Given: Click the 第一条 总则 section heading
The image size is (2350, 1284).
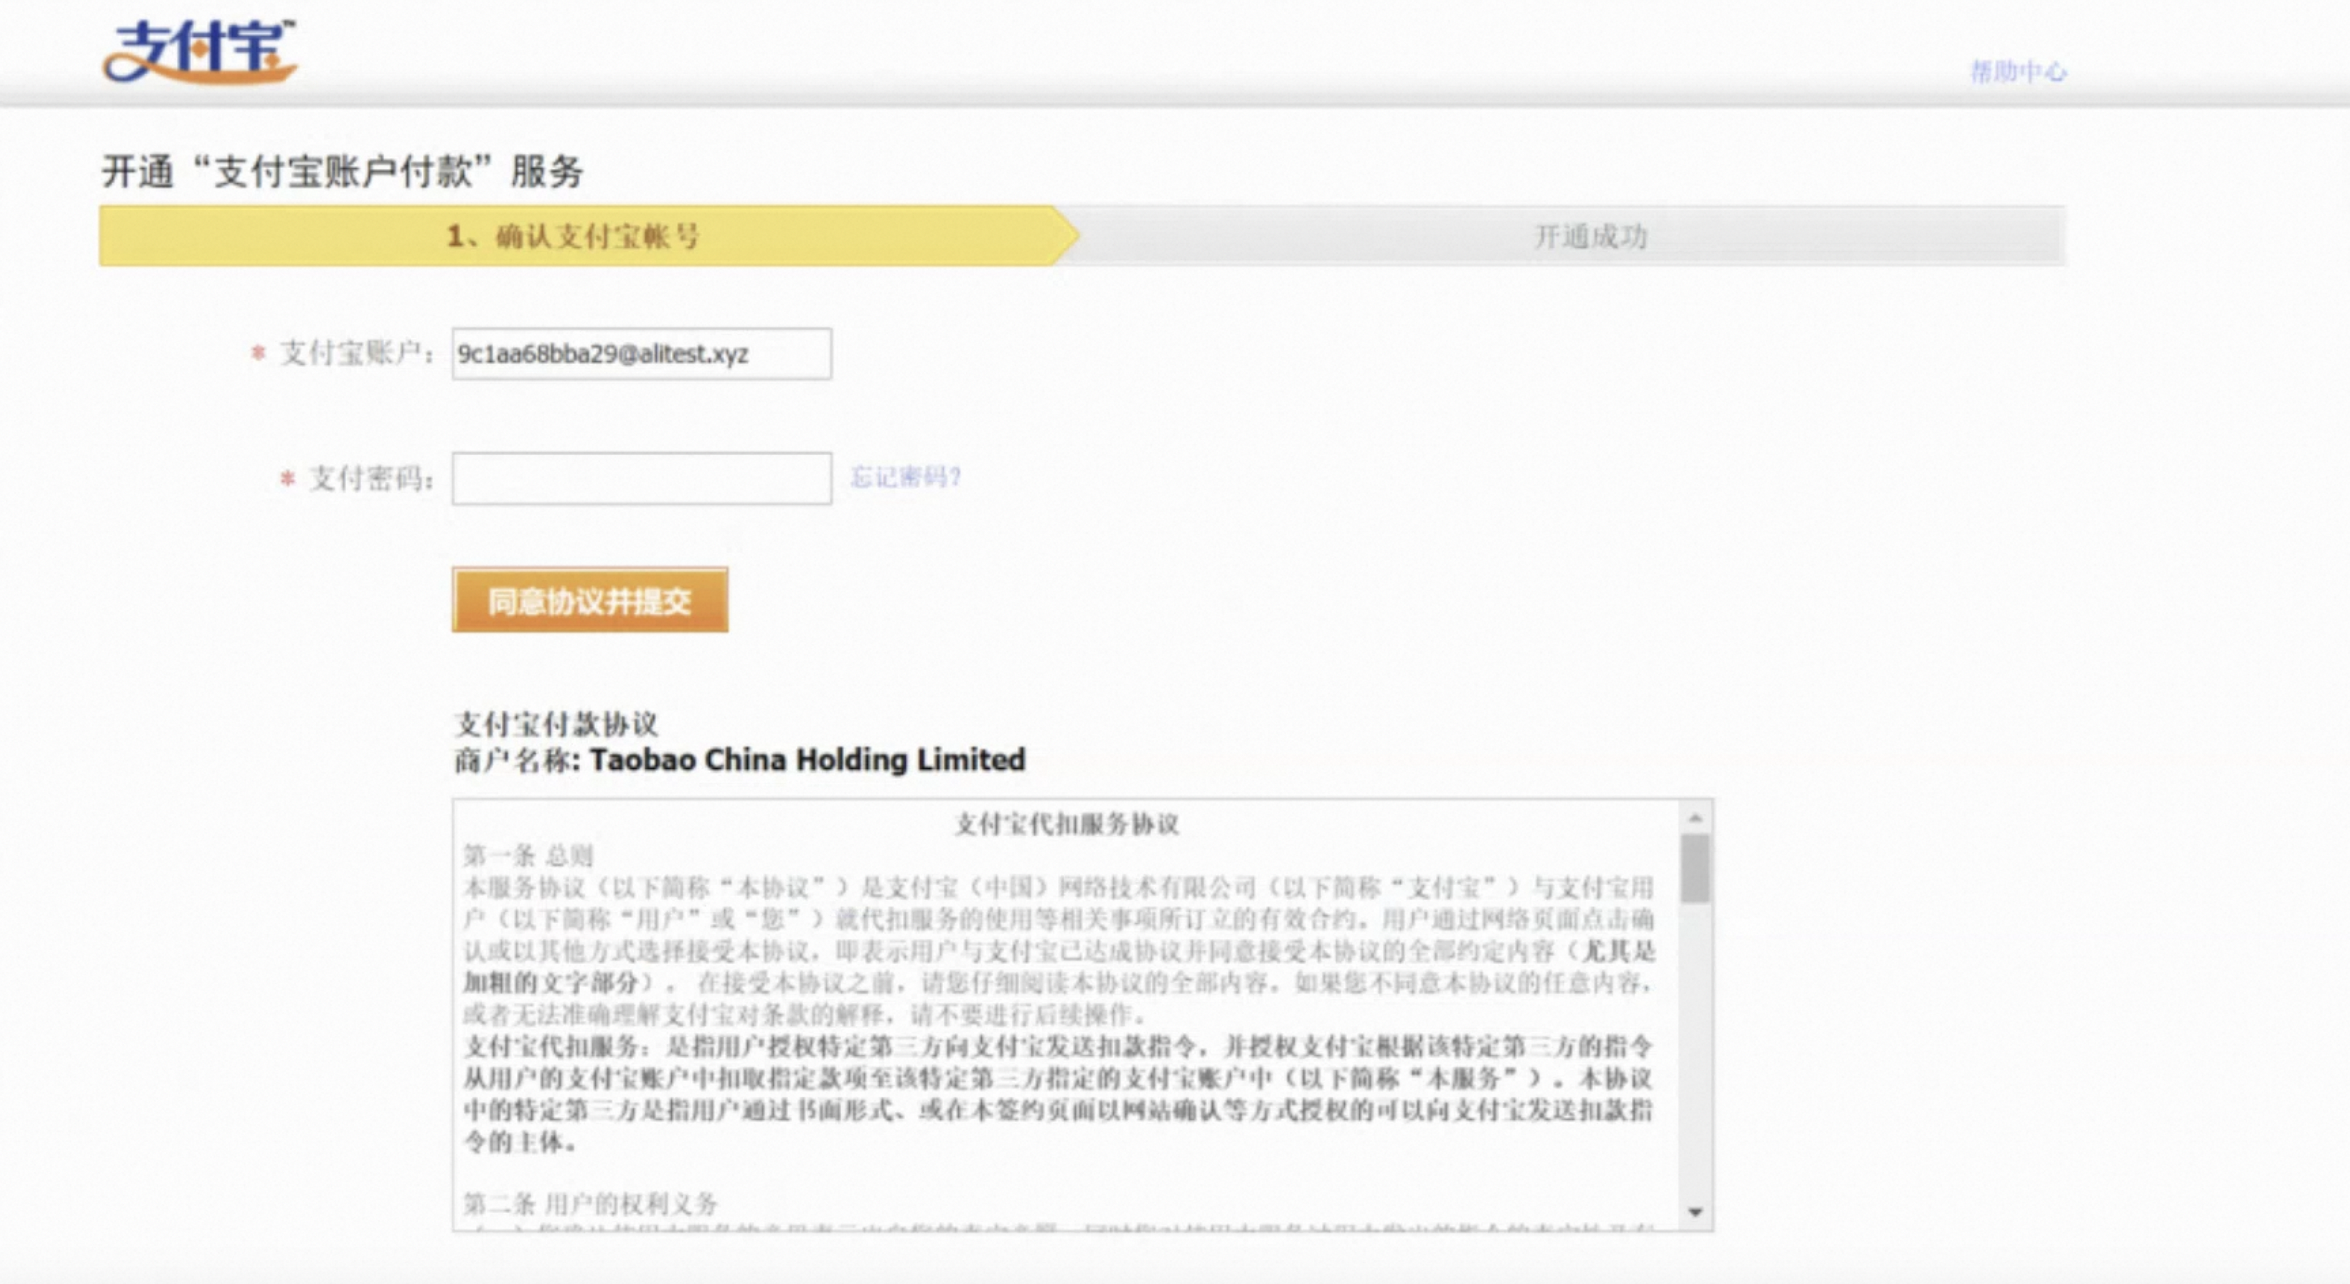Looking at the screenshot, I should [x=528, y=856].
